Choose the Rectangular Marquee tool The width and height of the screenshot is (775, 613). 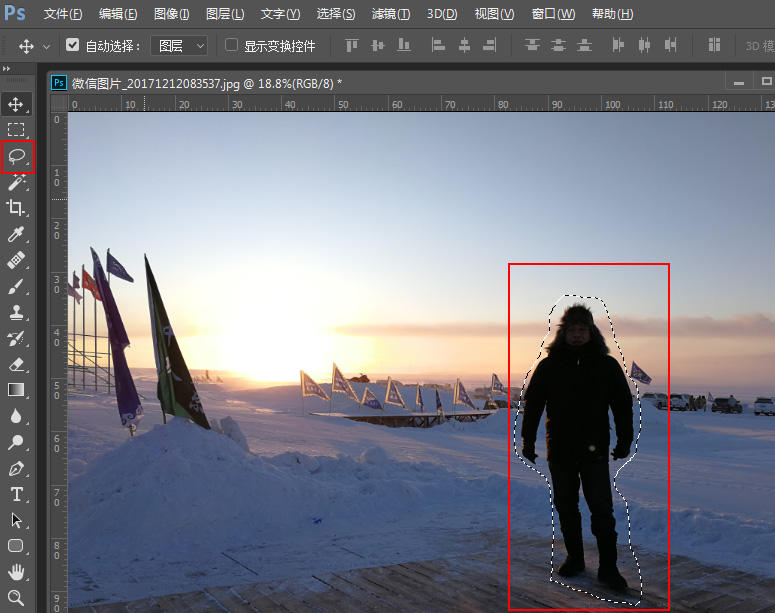click(x=17, y=130)
